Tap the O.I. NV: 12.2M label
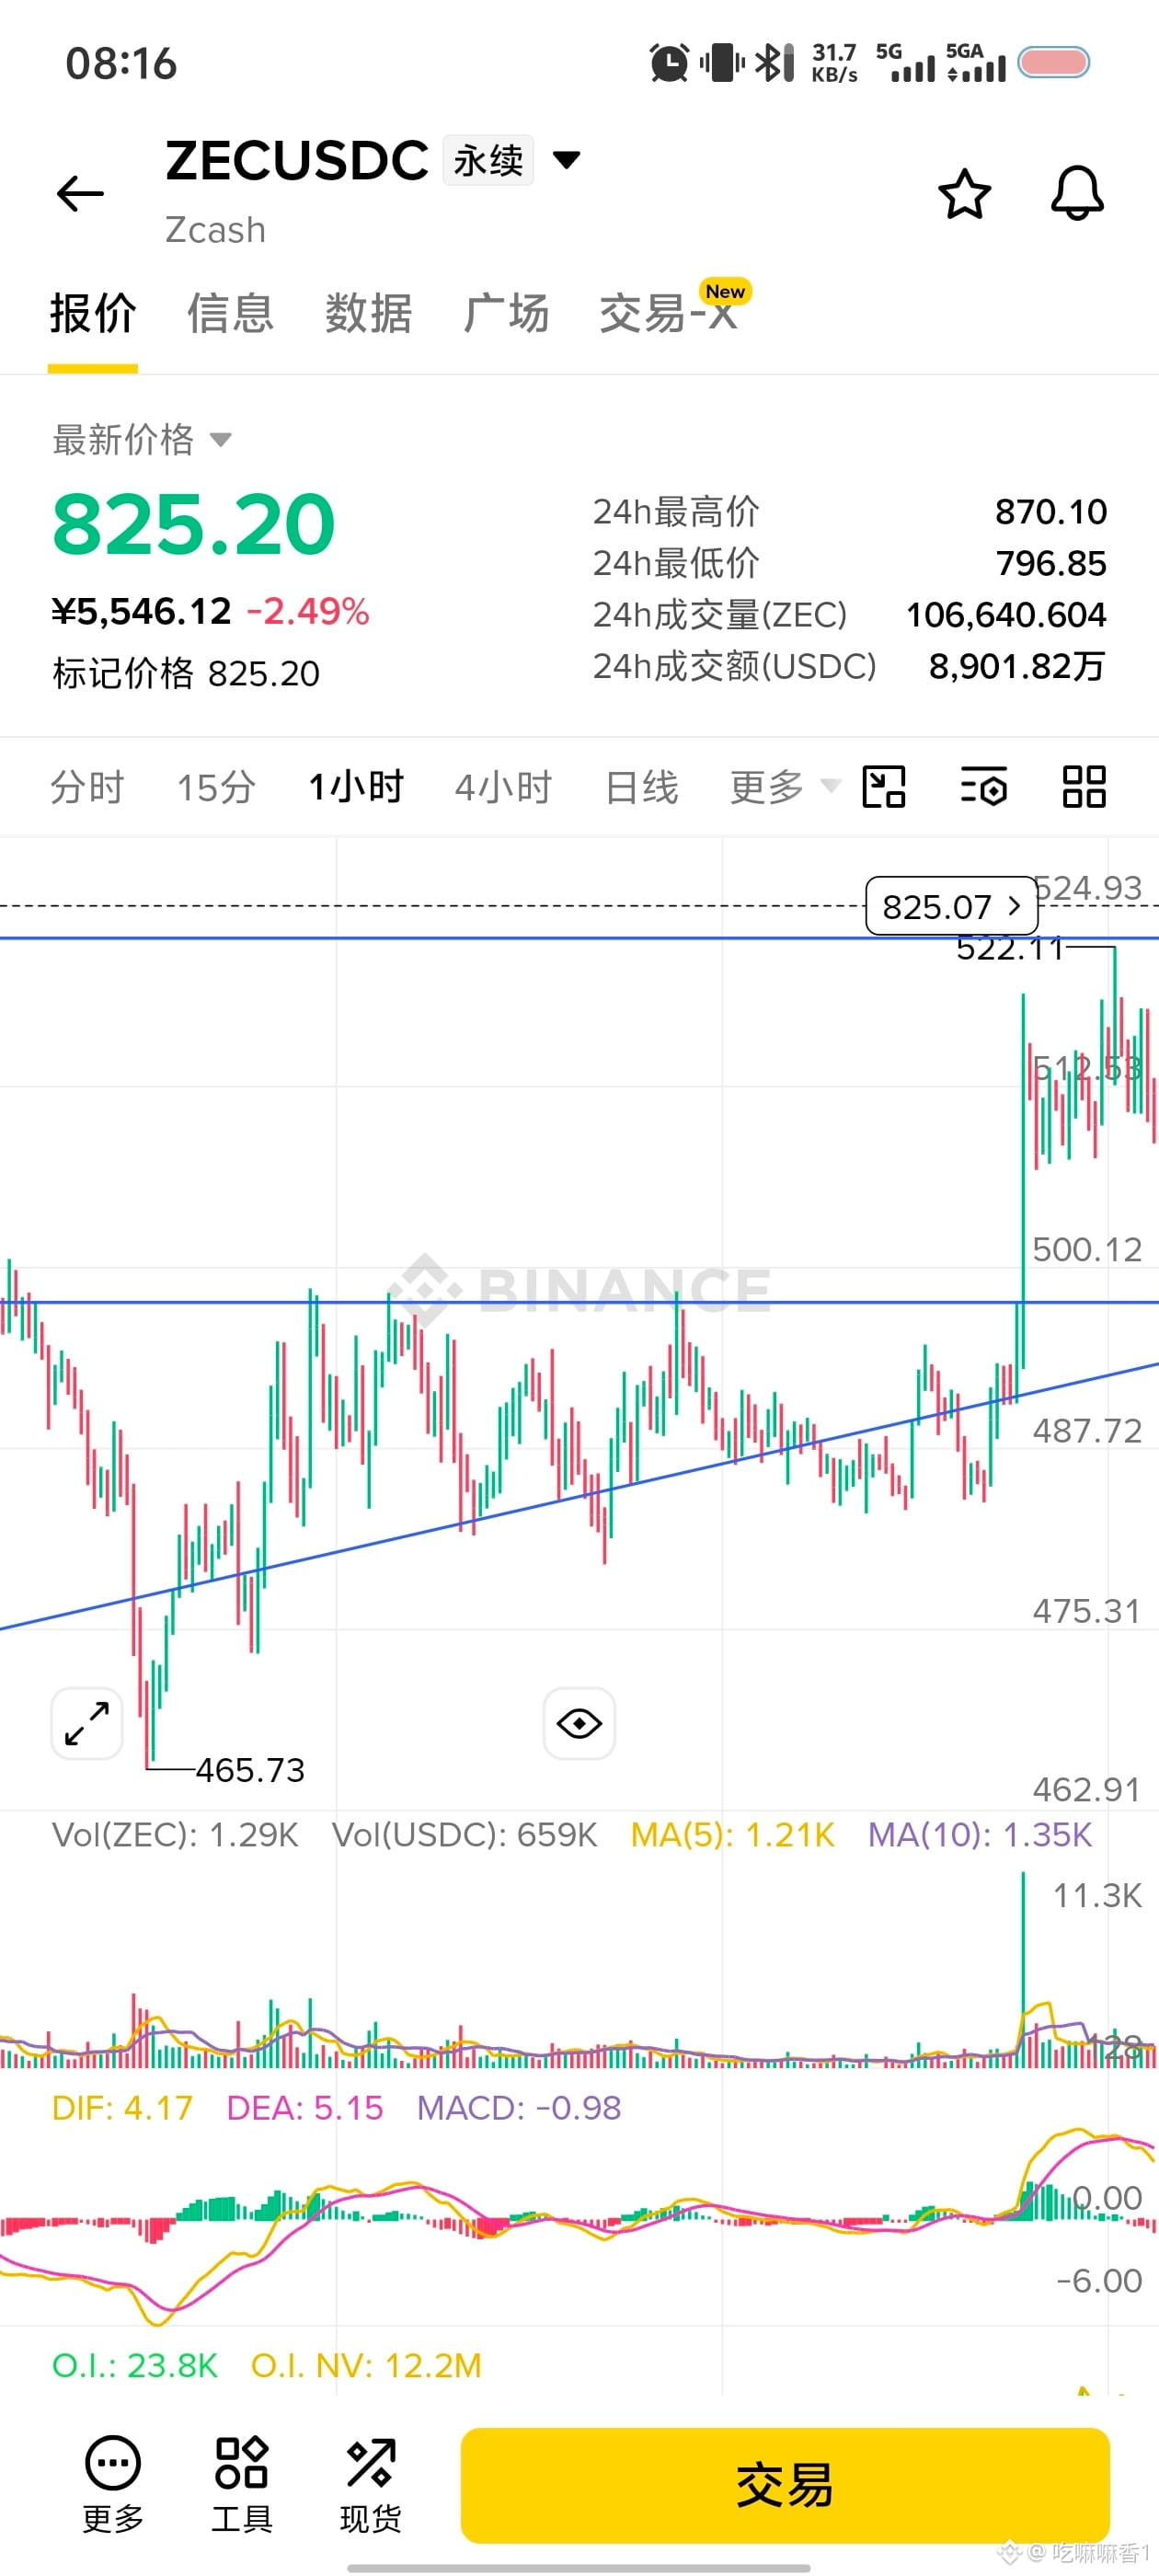 click(x=366, y=2365)
